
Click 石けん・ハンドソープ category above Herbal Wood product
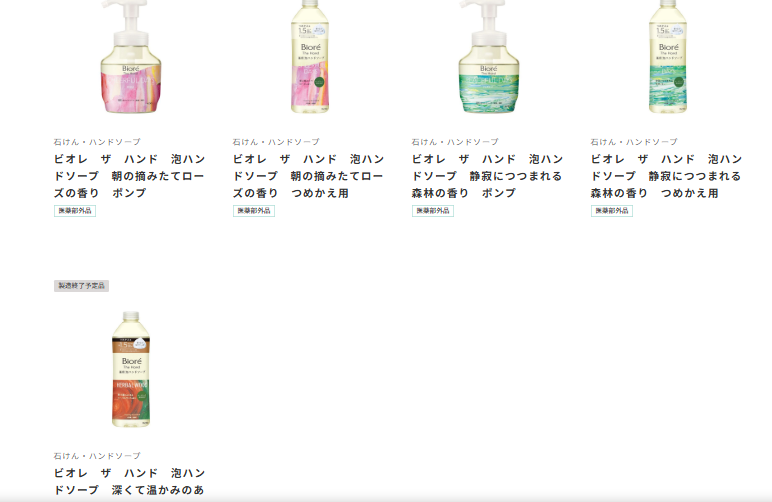[x=97, y=456]
